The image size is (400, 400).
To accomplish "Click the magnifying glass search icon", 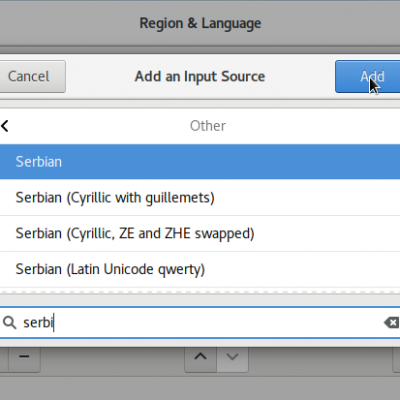I will point(9,322).
